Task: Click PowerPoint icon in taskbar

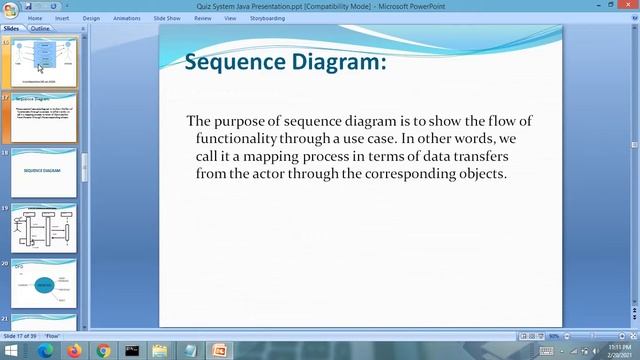Action: coord(219,351)
